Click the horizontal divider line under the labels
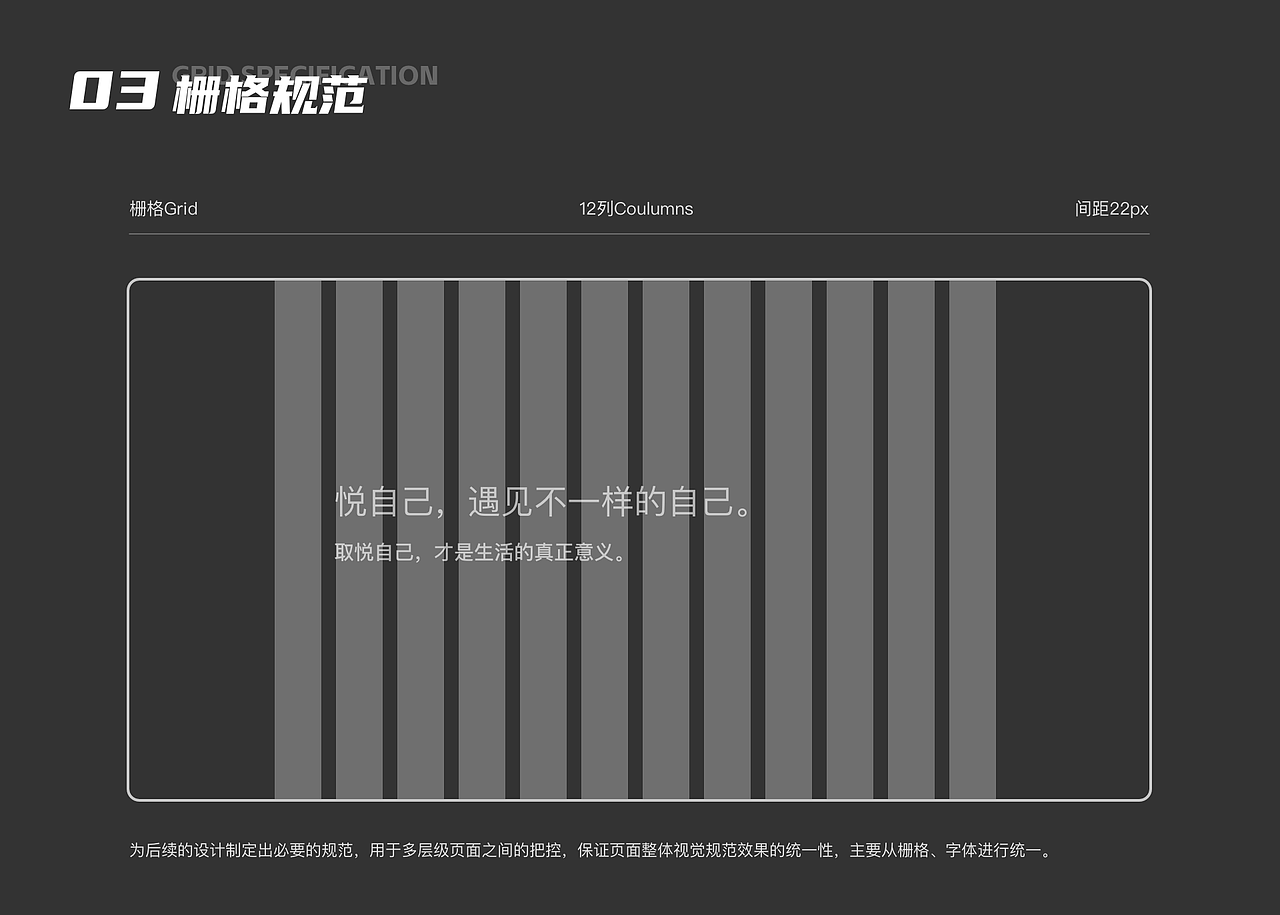Image resolution: width=1280 pixels, height=915 pixels. [639, 234]
